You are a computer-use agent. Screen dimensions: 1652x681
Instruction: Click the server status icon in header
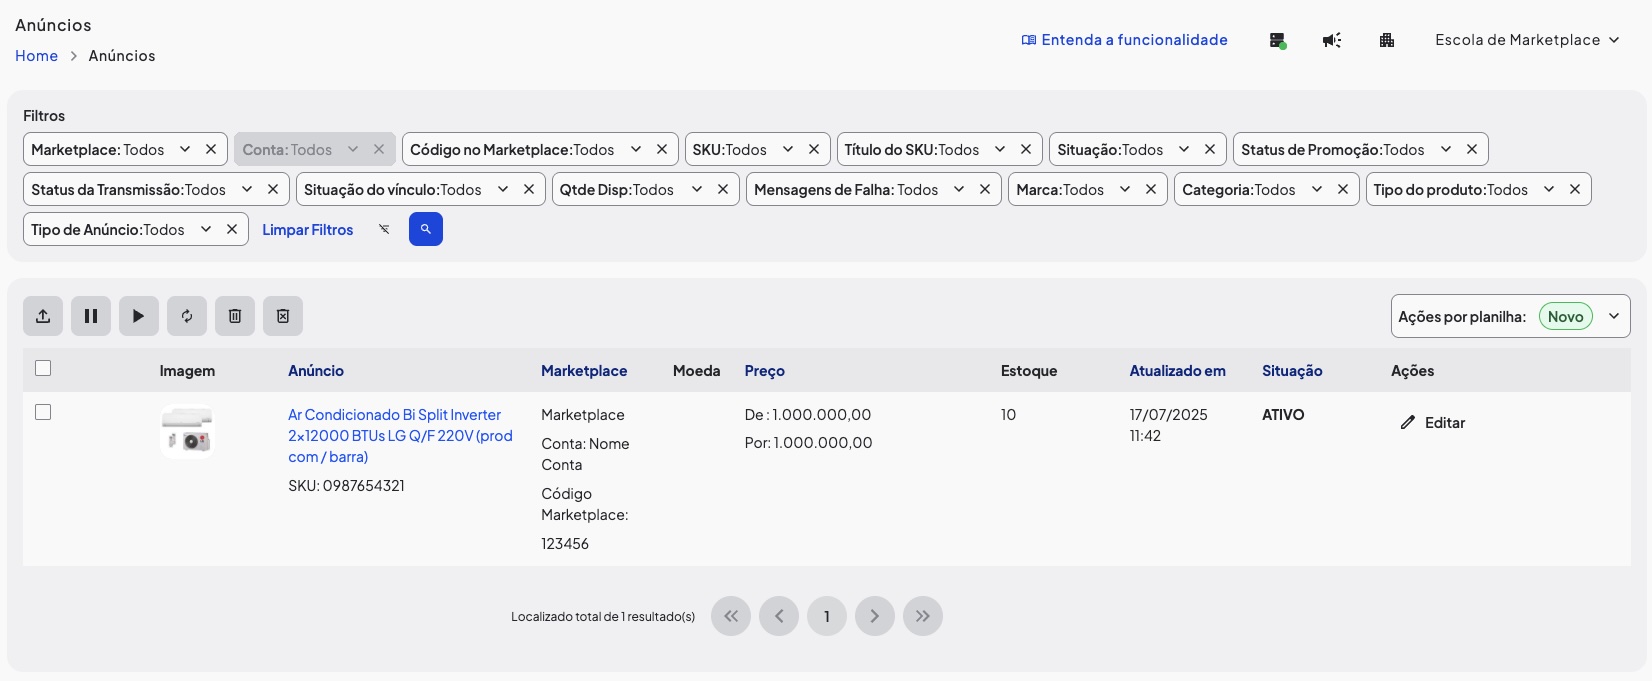[1277, 40]
